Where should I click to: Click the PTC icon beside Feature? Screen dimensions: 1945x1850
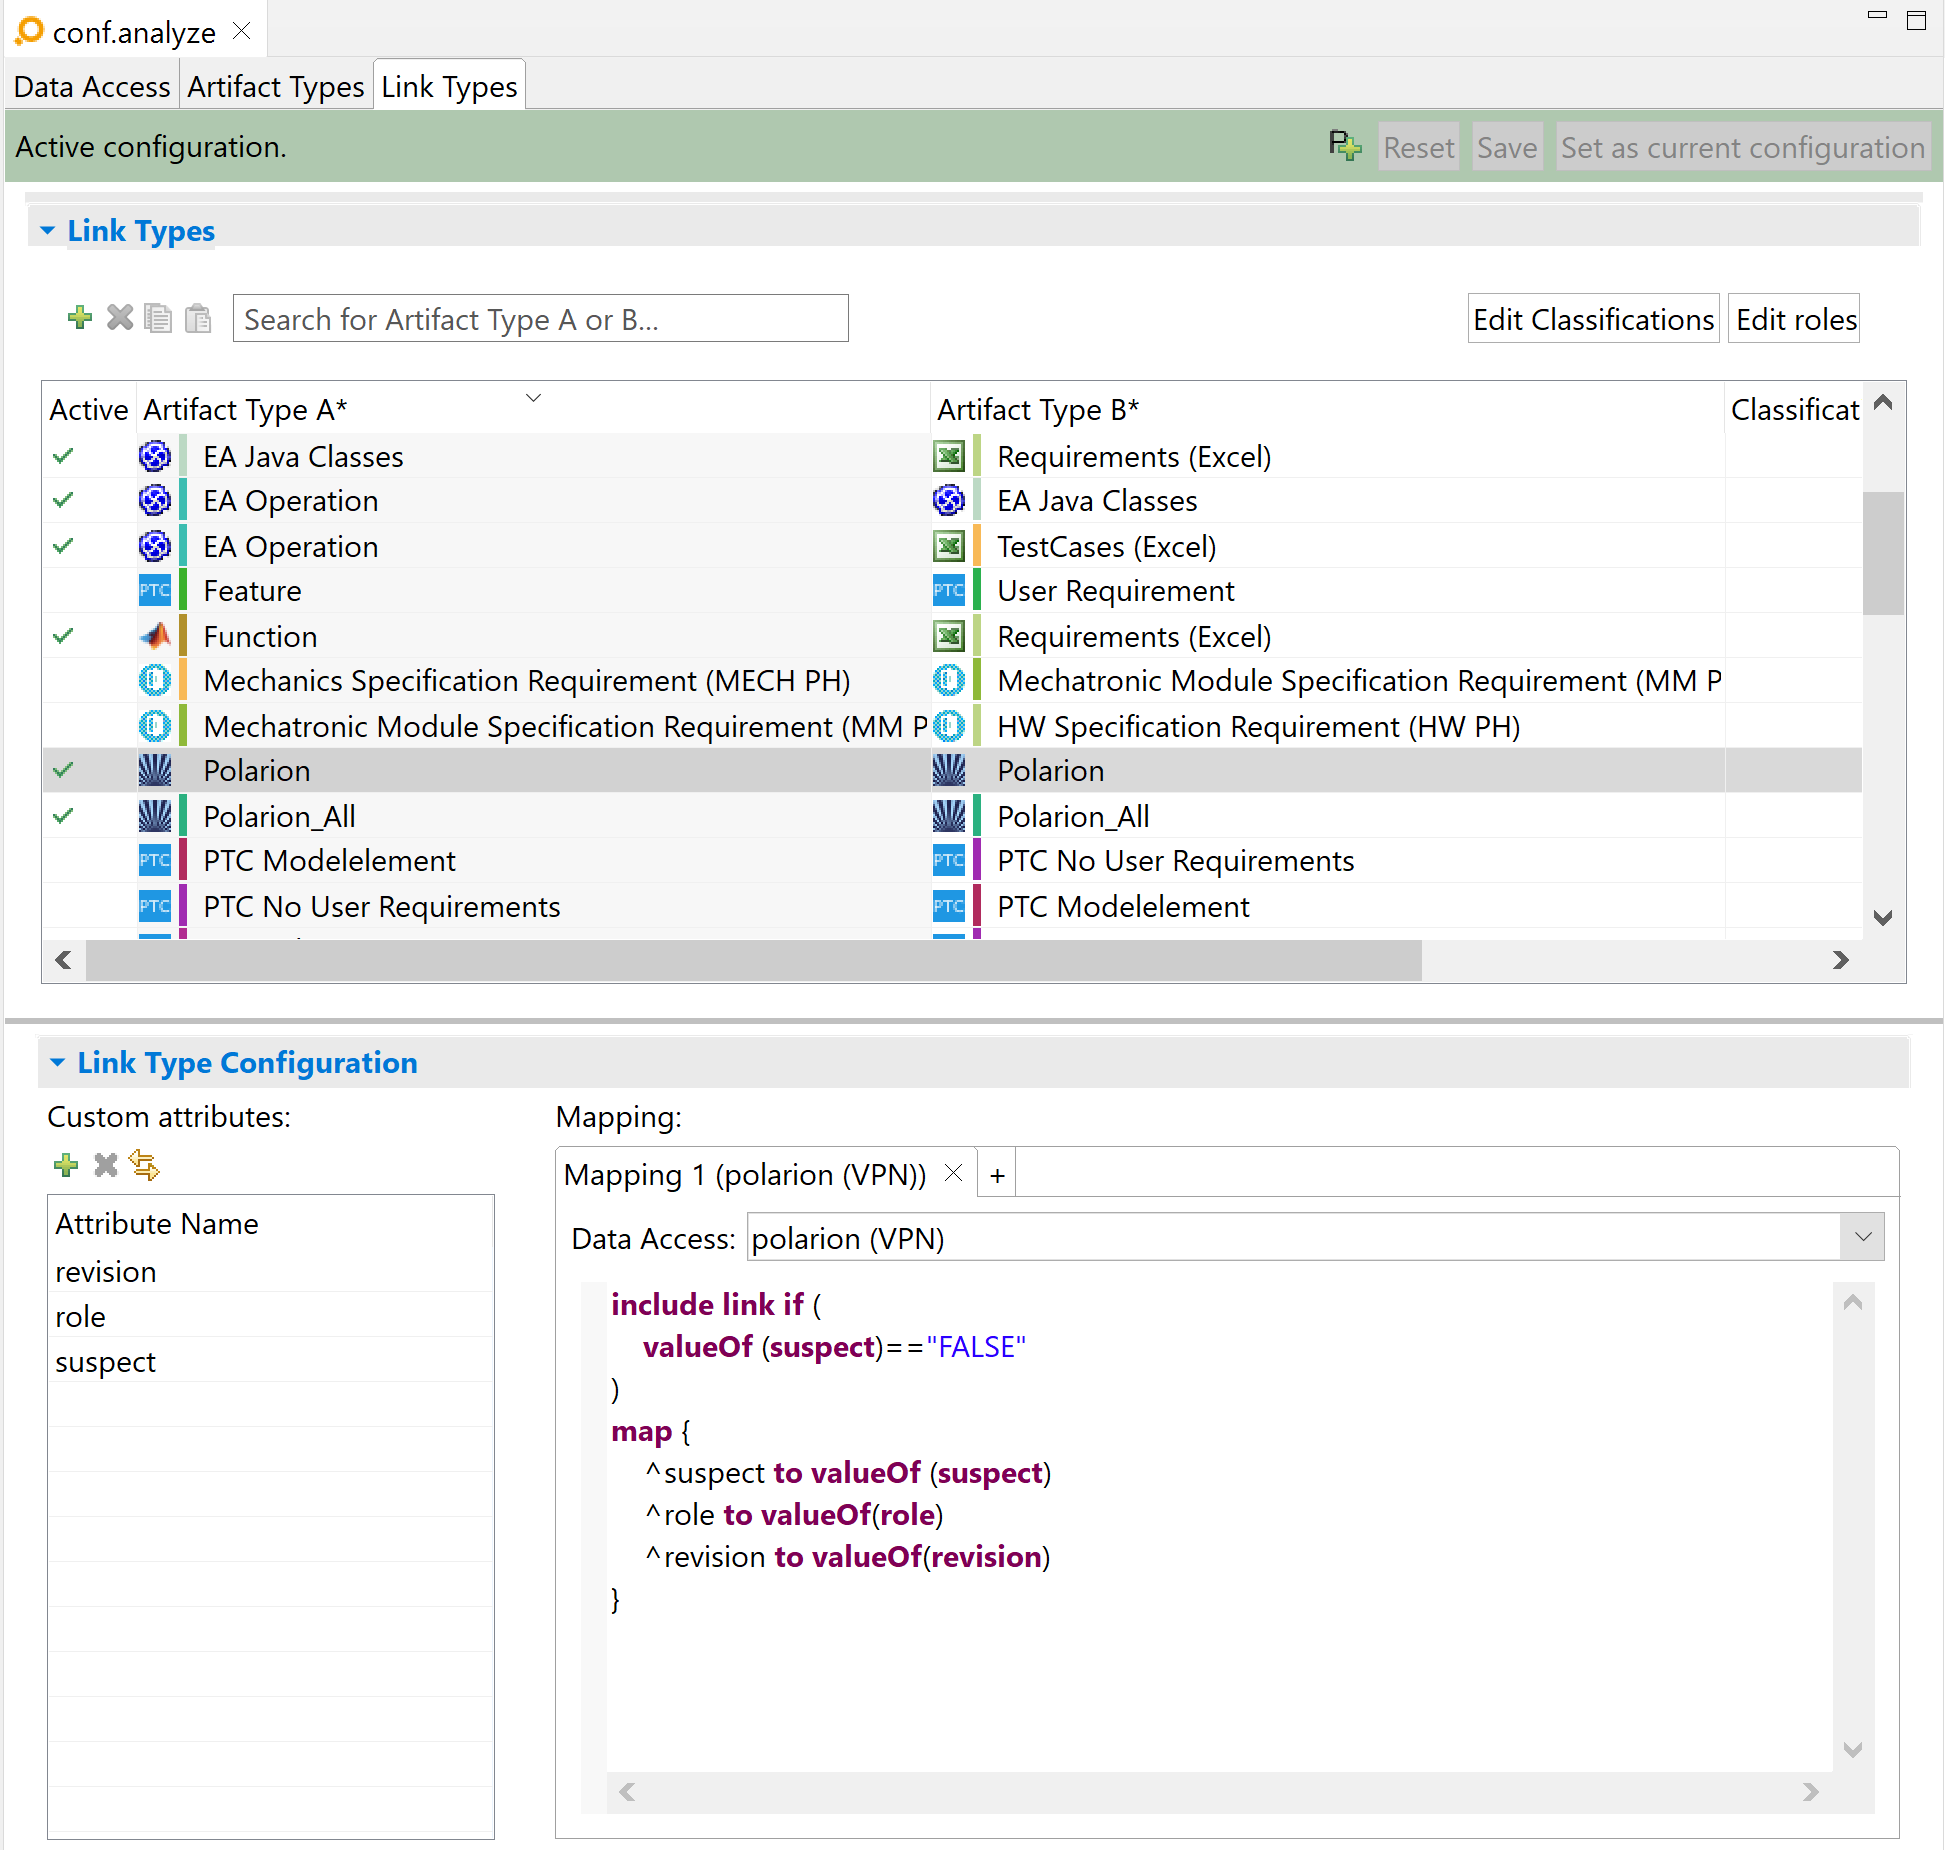click(x=155, y=591)
